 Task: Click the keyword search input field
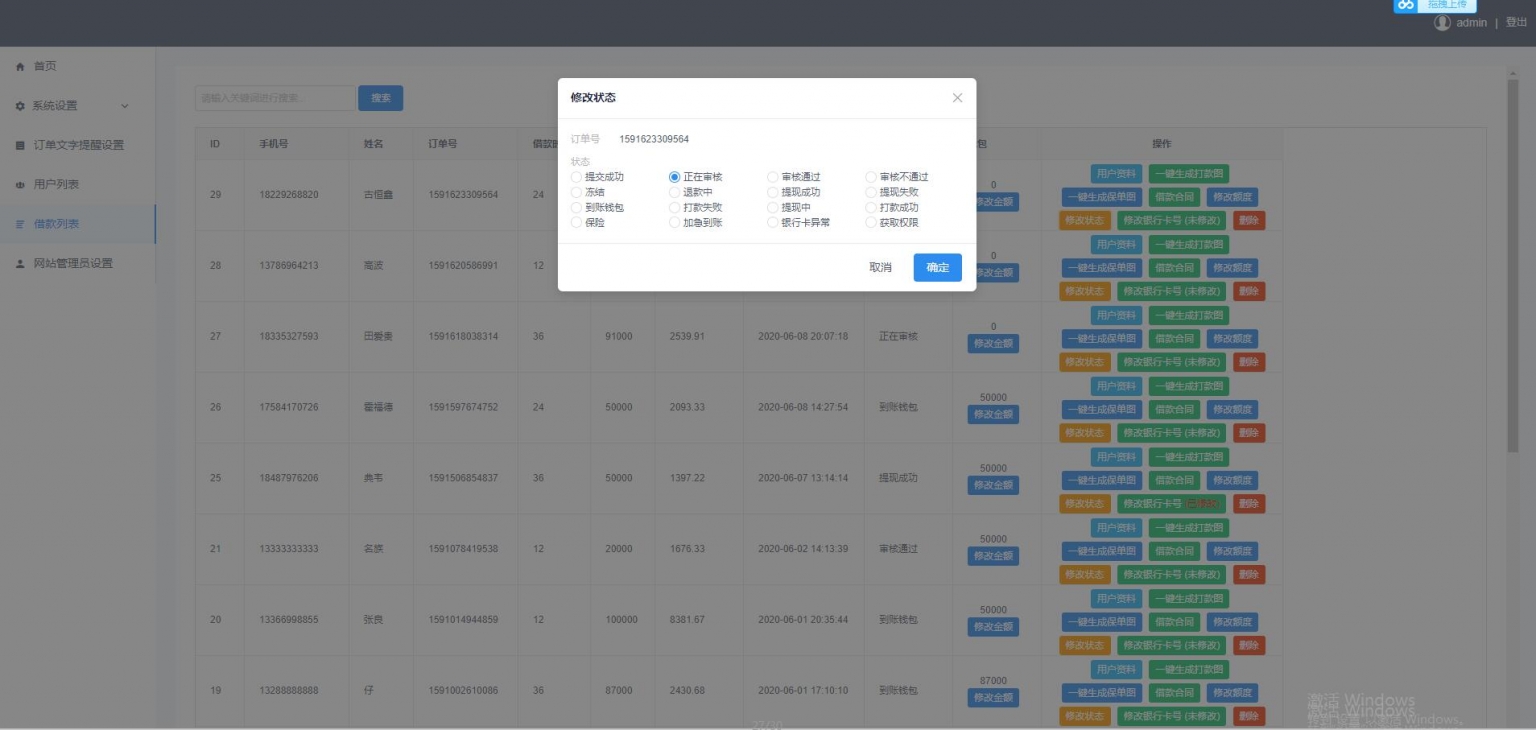[x=275, y=98]
